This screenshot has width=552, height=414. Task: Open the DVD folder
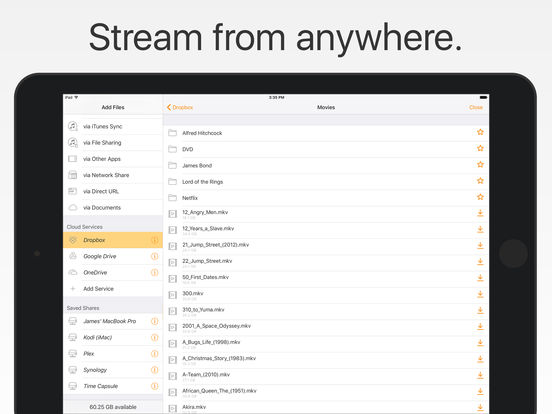click(x=326, y=149)
